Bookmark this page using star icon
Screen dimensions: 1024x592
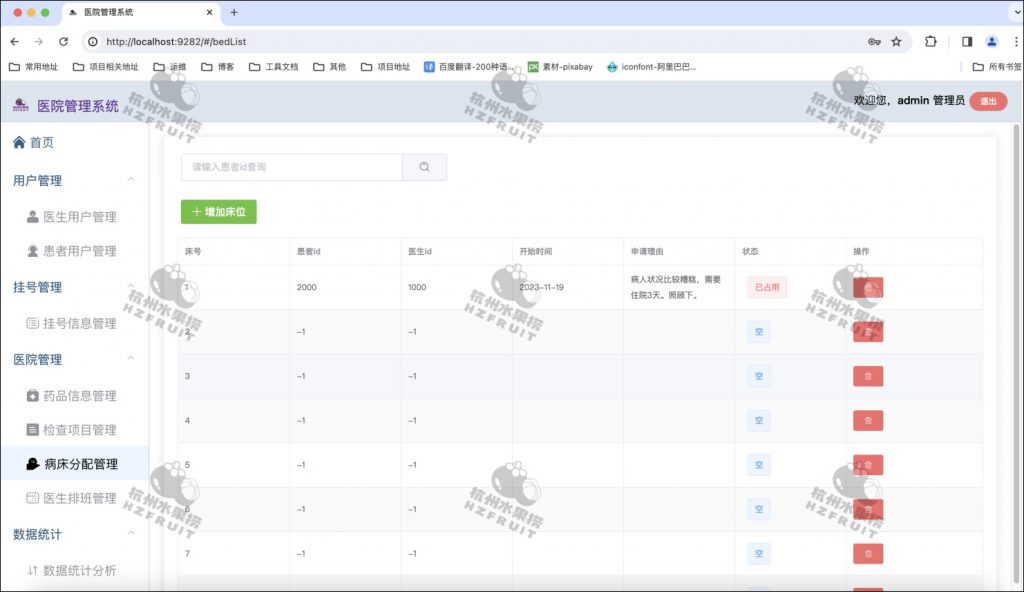(x=896, y=42)
